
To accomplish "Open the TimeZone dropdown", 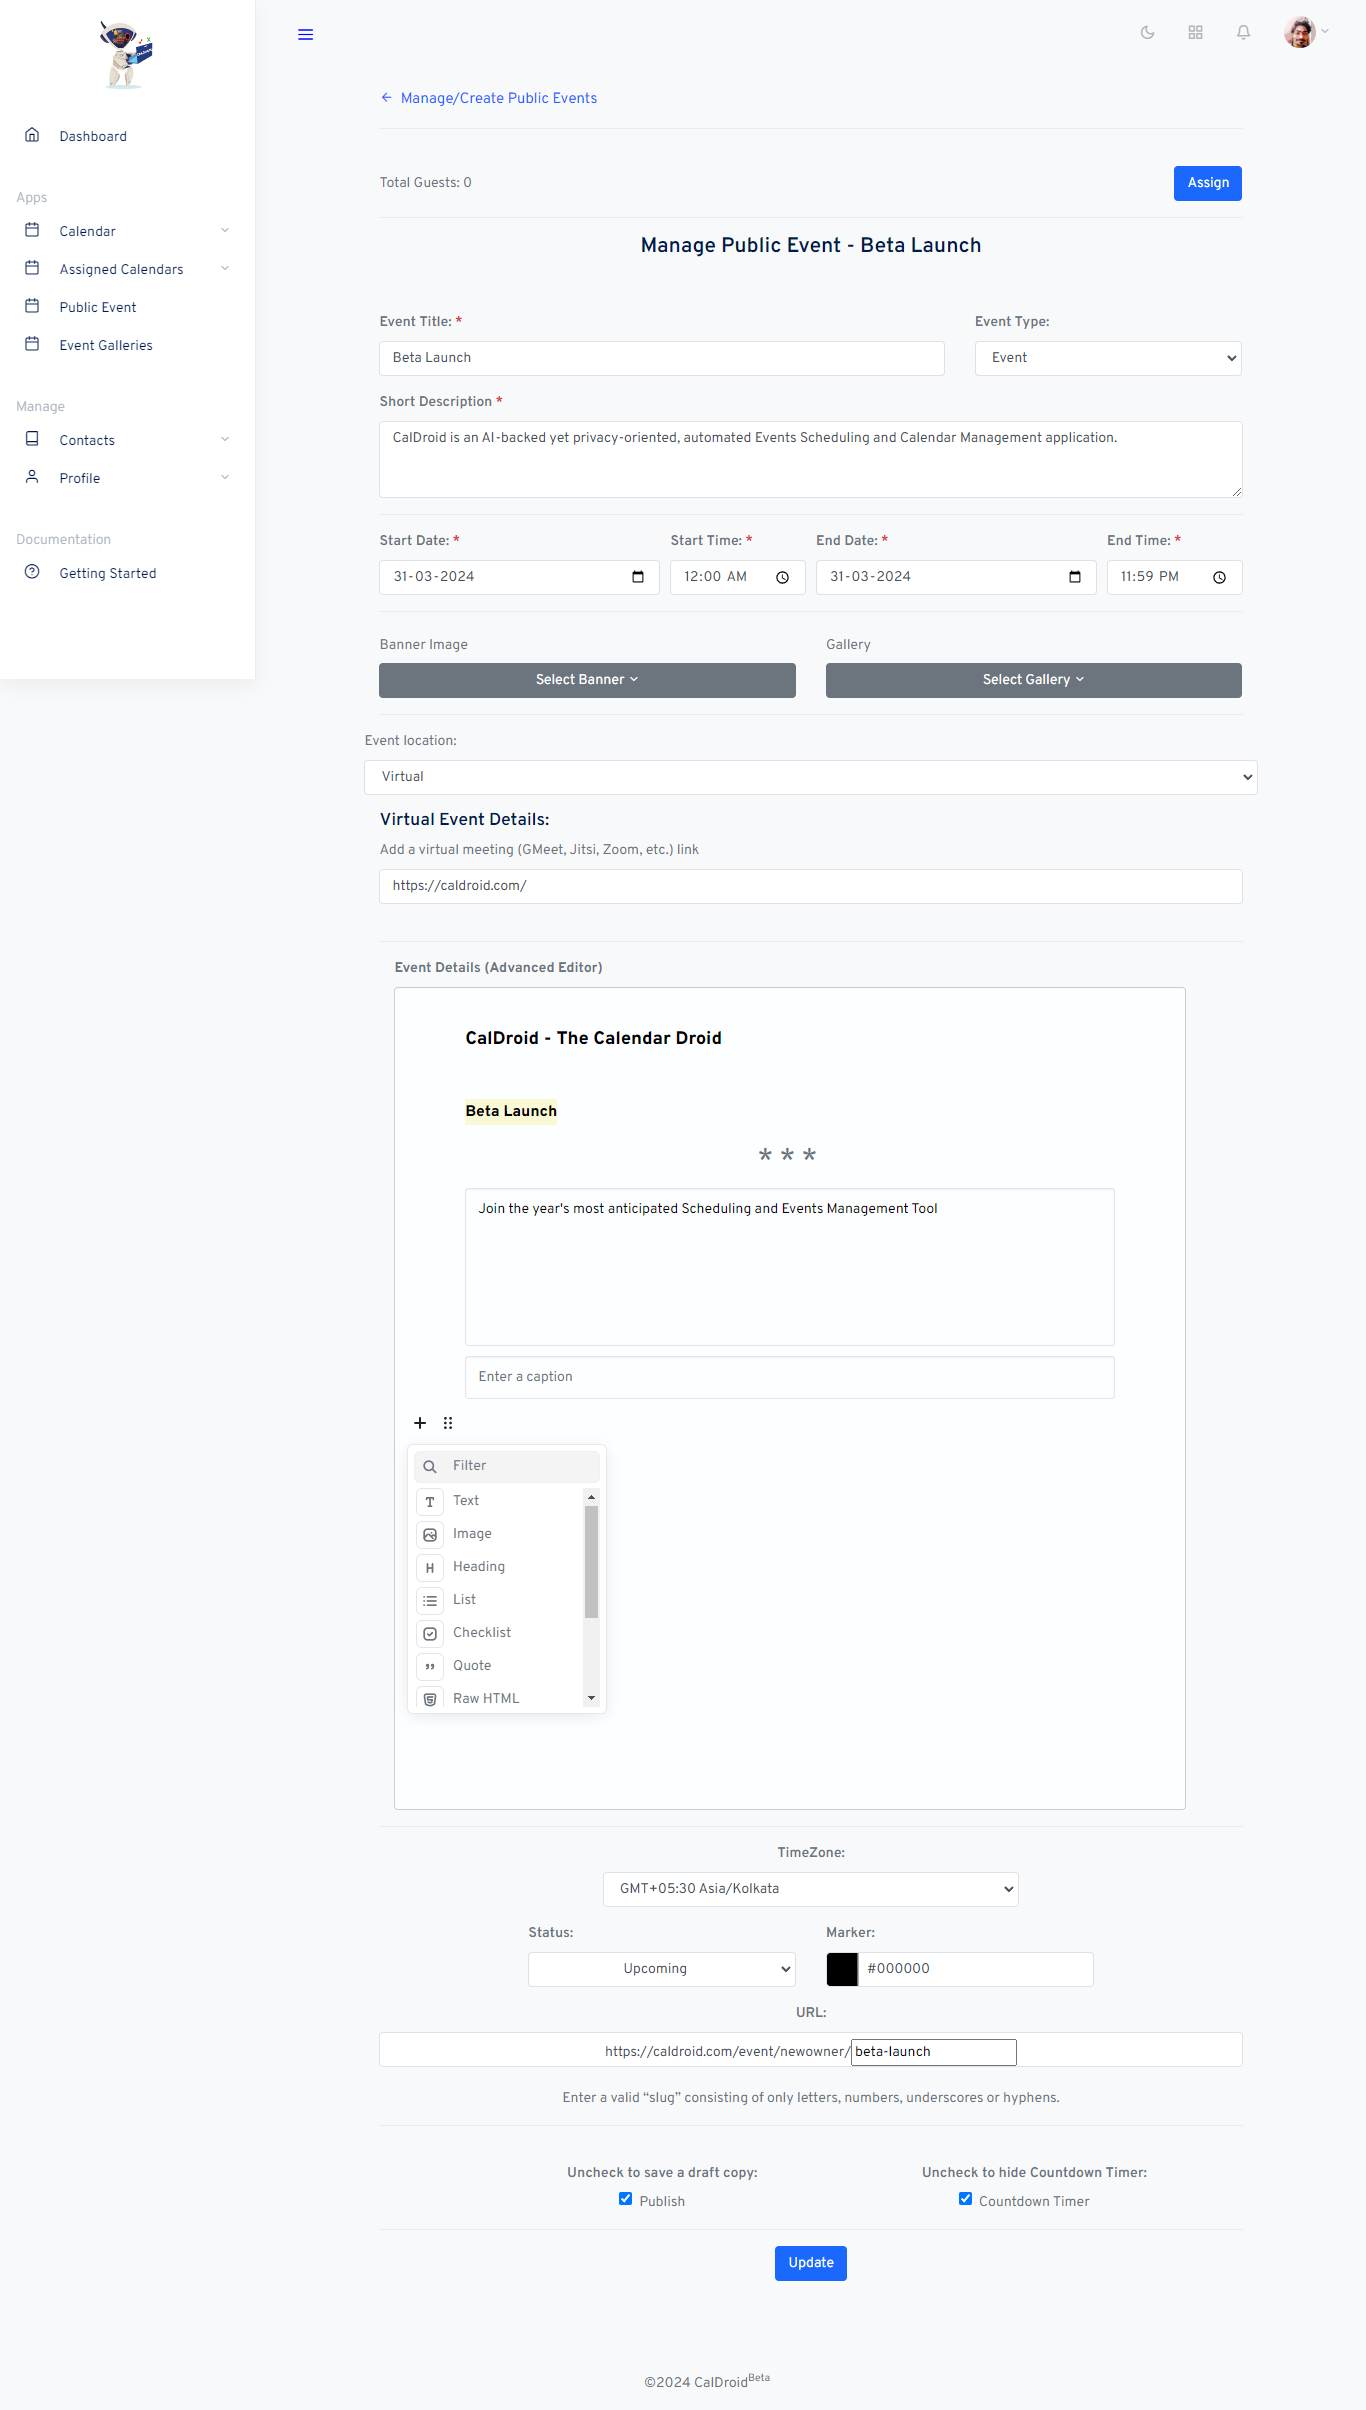I will coord(811,1889).
